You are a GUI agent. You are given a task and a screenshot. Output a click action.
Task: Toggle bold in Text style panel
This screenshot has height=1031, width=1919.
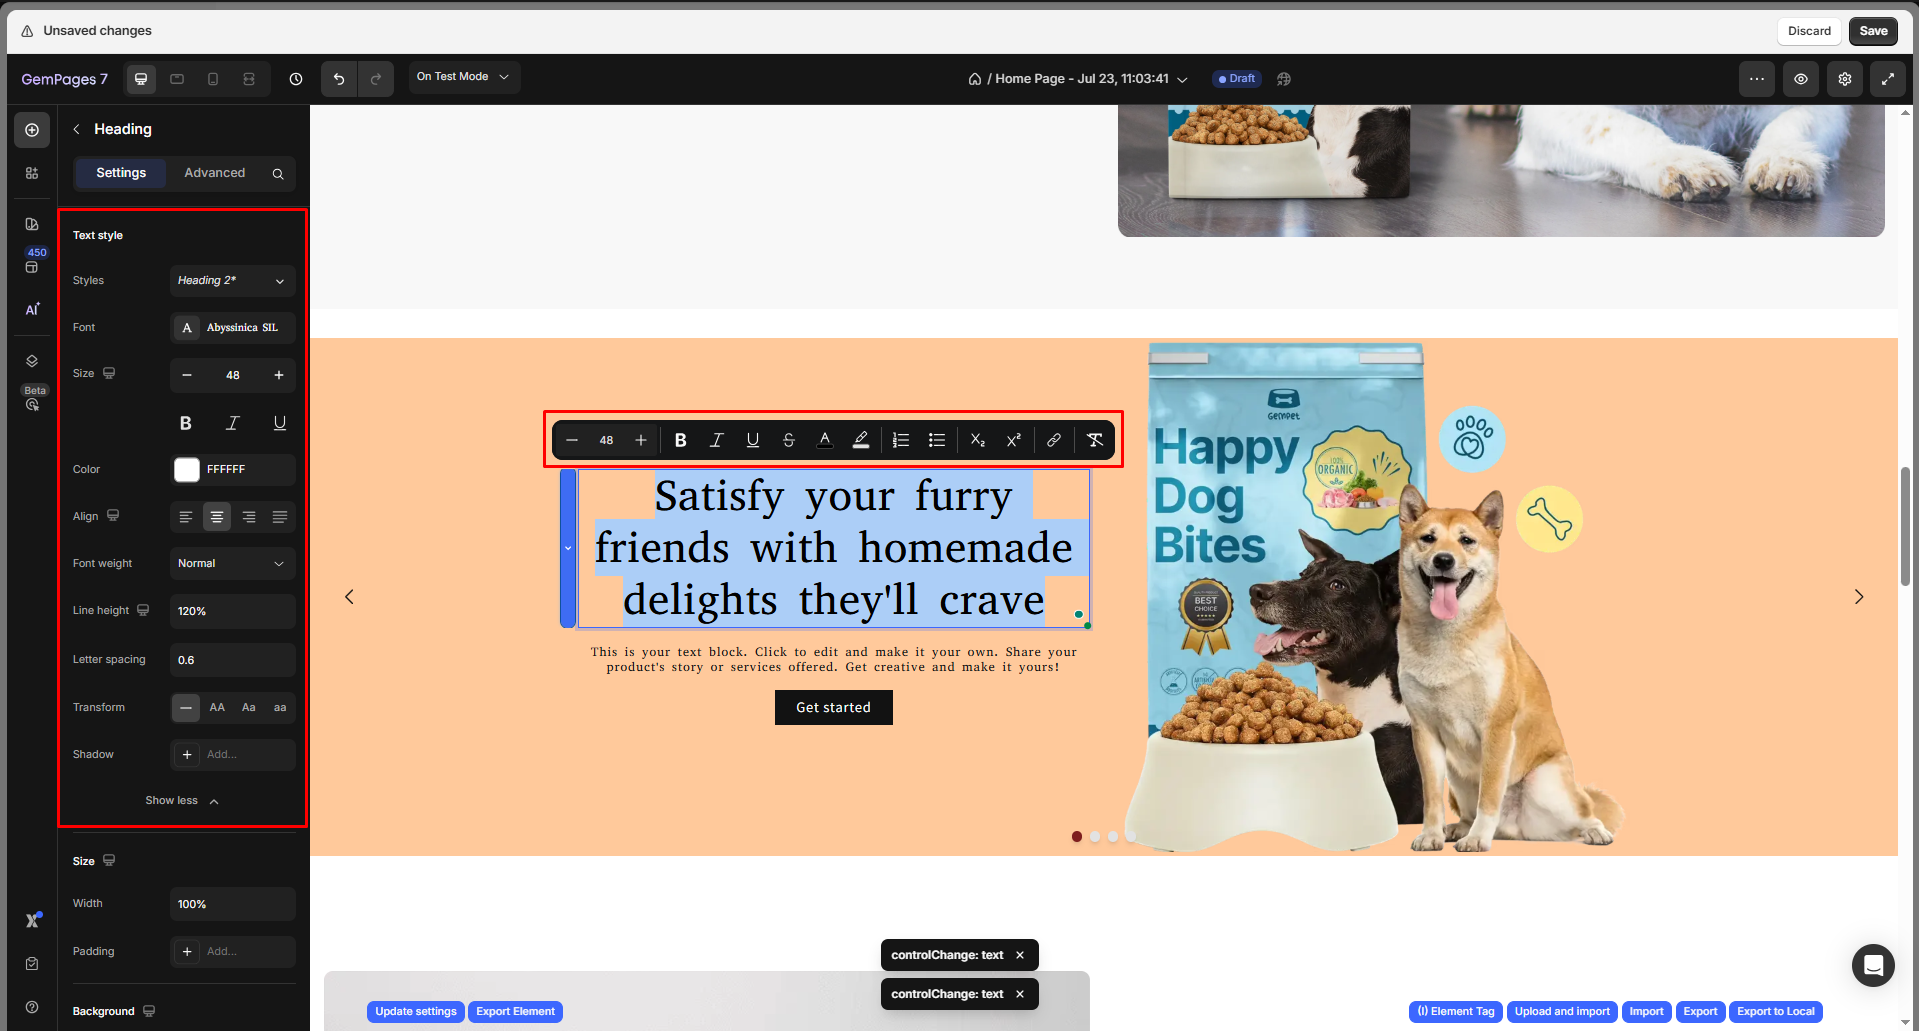tap(185, 423)
